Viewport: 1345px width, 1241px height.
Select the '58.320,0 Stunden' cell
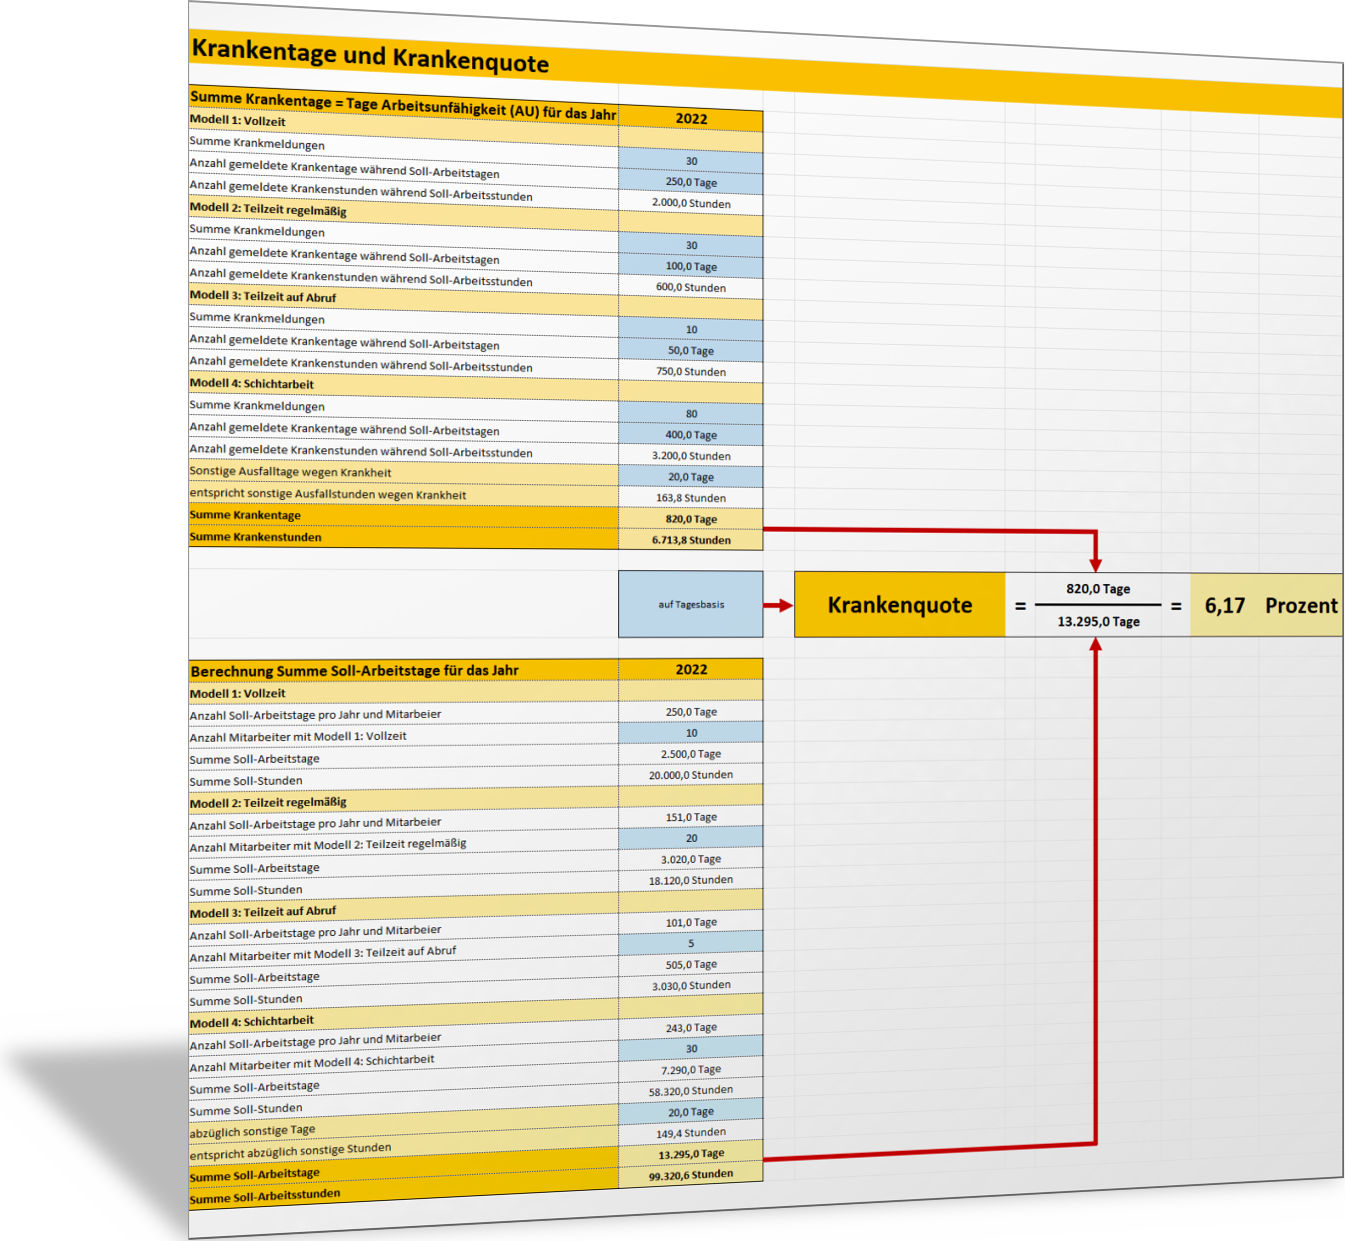[x=691, y=1091]
